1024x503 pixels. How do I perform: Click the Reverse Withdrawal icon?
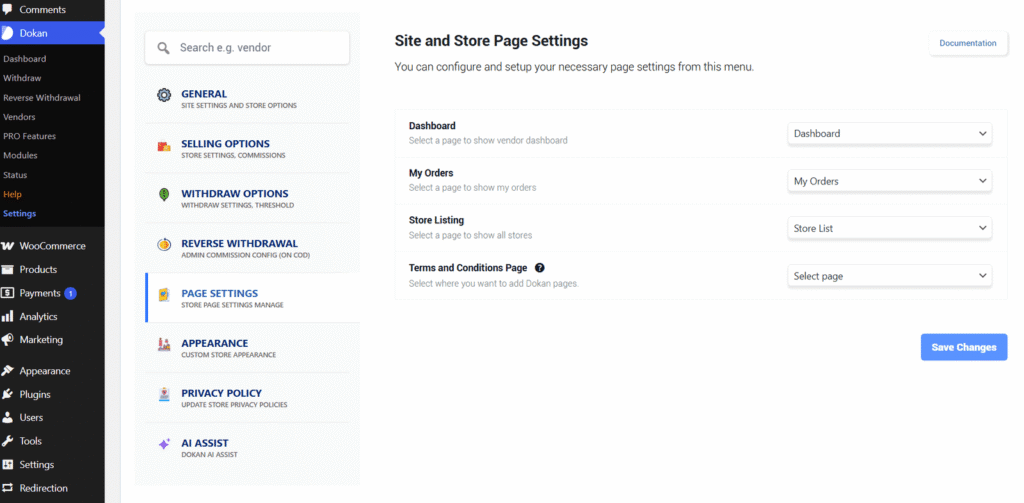[x=164, y=245]
